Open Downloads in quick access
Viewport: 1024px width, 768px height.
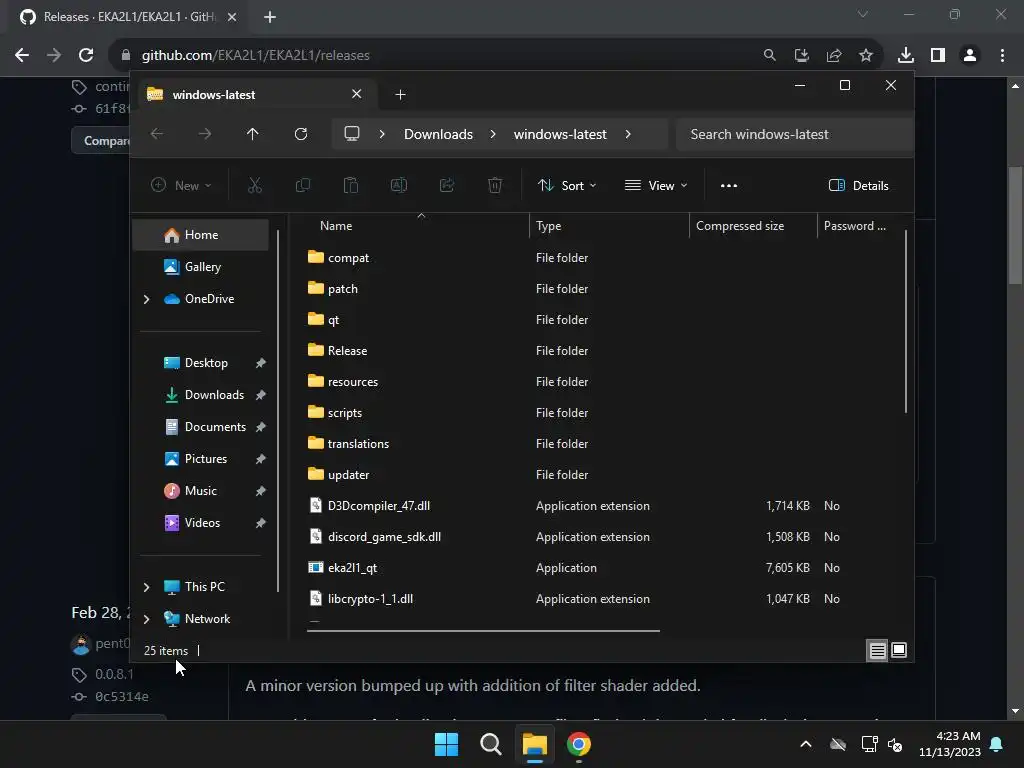point(204,395)
